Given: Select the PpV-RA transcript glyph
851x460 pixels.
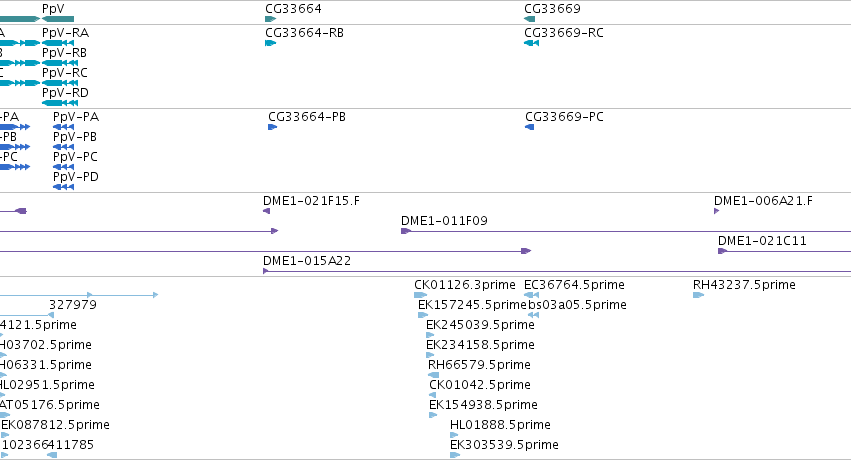Looking at the screenshot, I should coord(58,43).
